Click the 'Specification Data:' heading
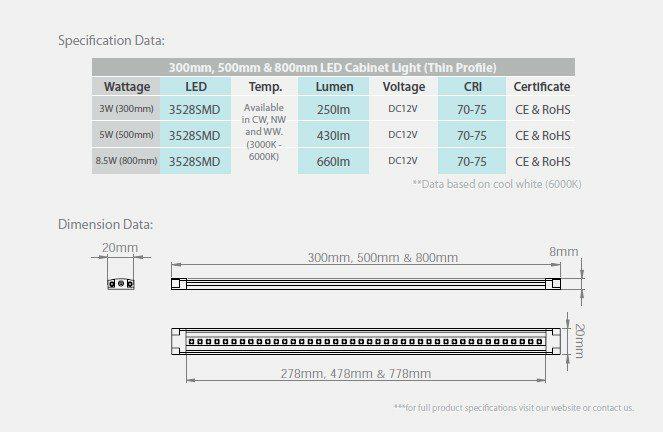 pos(111,41)
